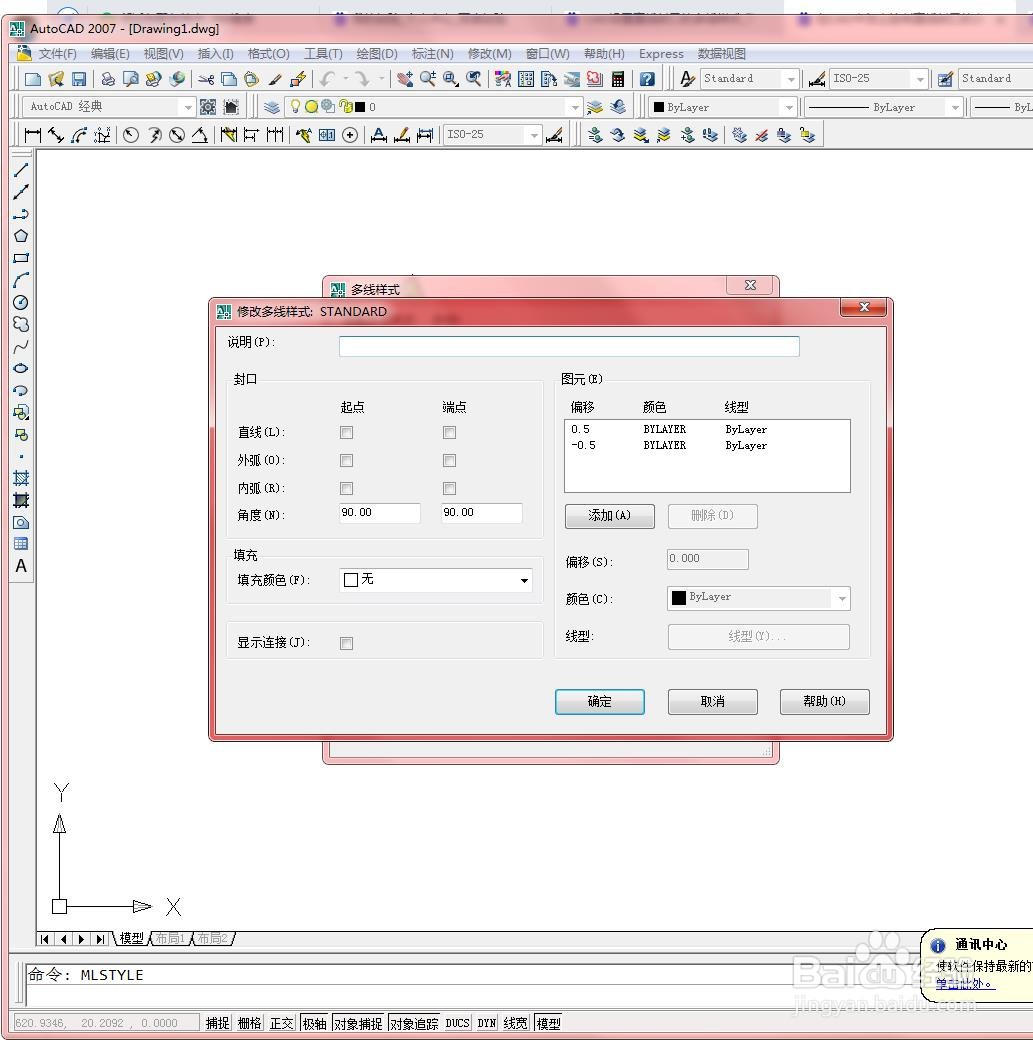
Task: Click the 取消 button
Action: (x=713, y=702)
